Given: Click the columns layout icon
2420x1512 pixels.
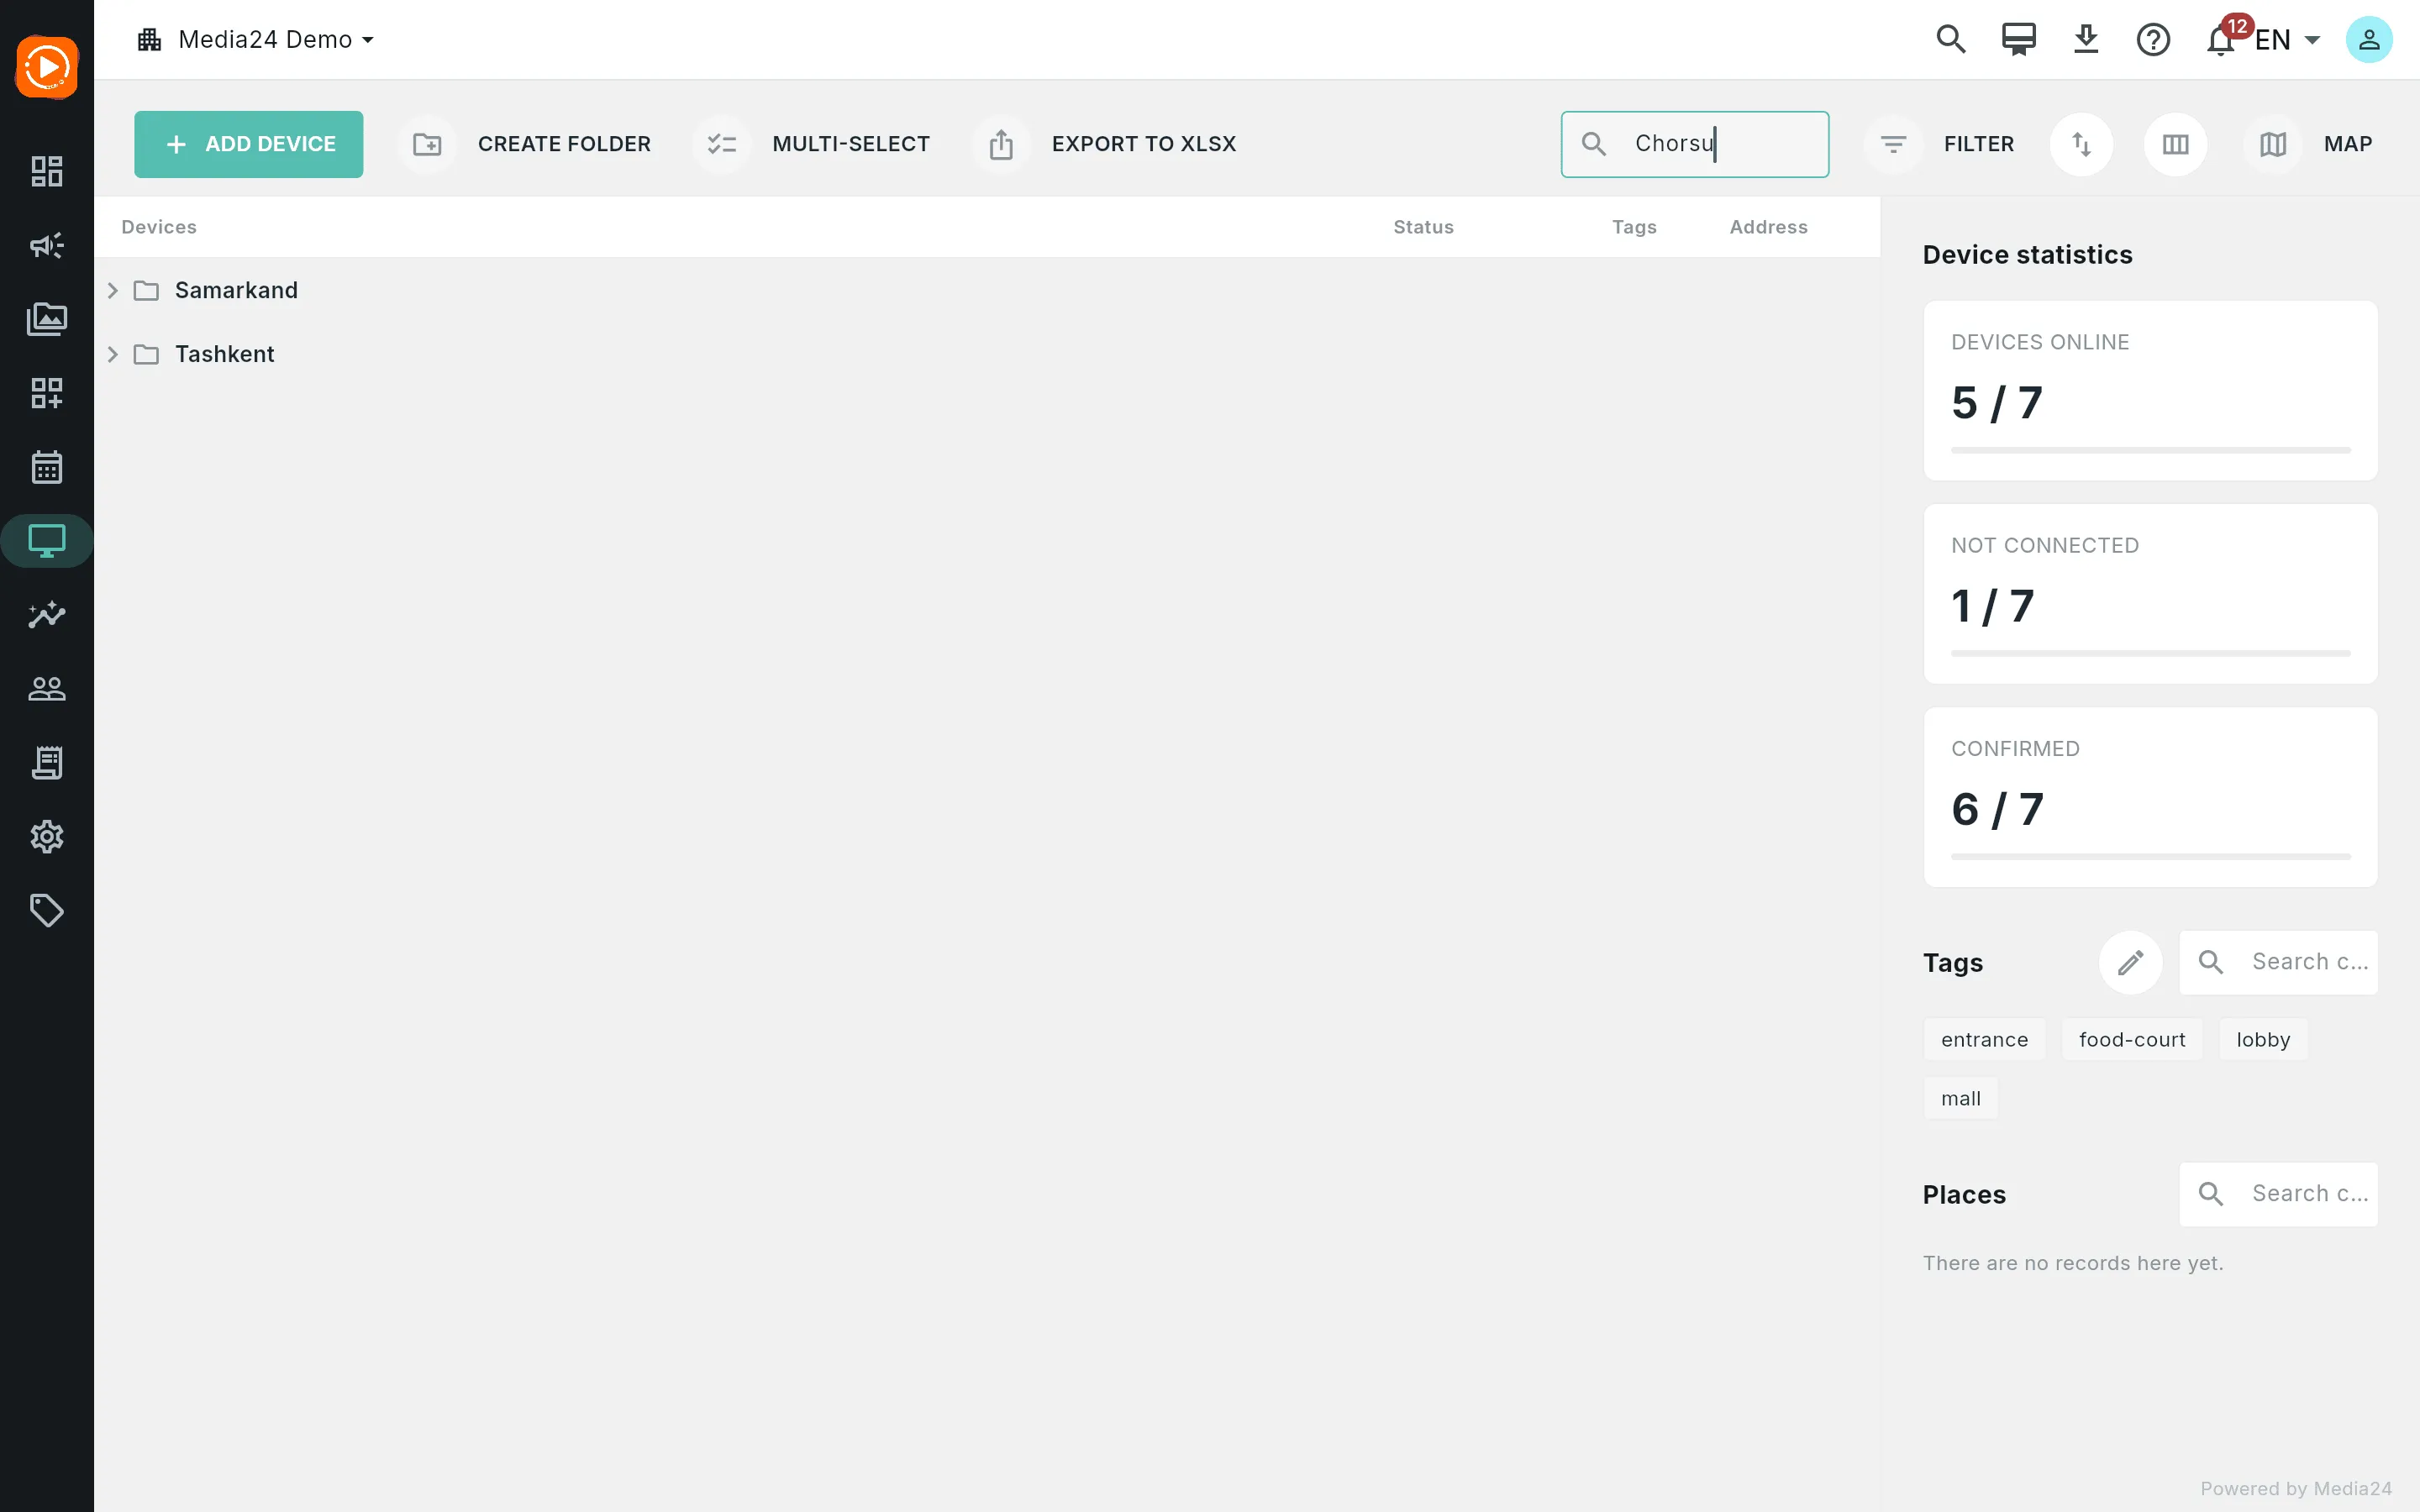Looking at the screenshot, I should (x=2176, y=144).
